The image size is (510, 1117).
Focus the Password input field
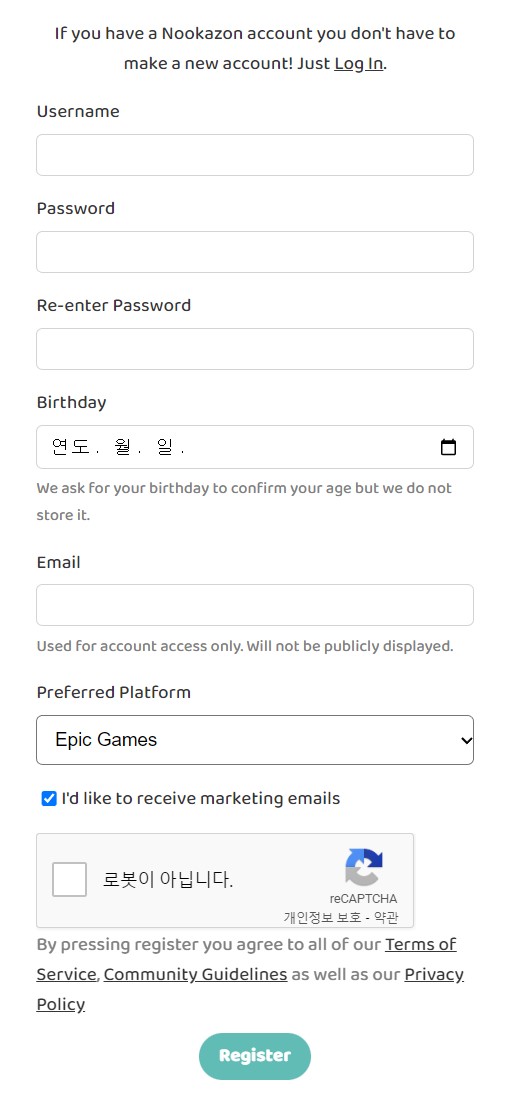pyautogui.click(x=255, y=252)
